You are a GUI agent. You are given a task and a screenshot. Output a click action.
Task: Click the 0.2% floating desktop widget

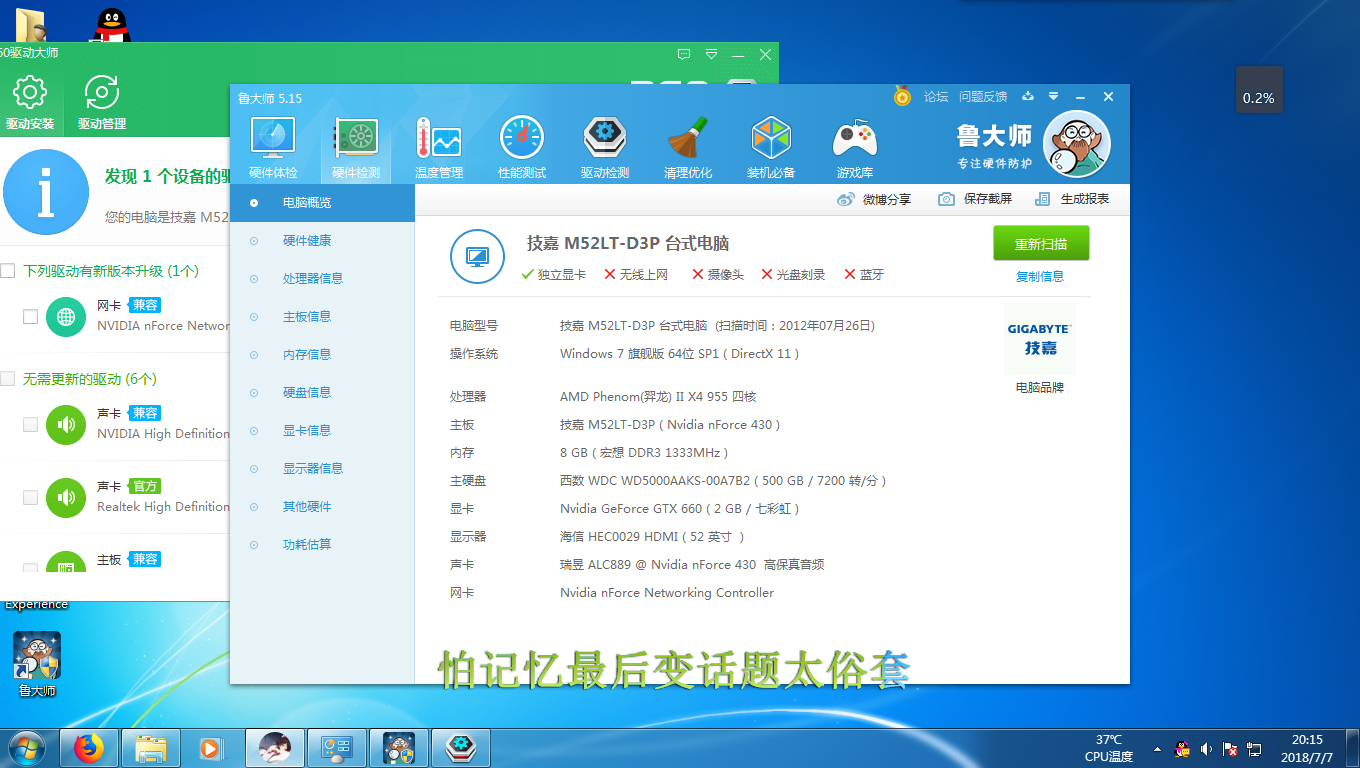click(1259, 90)
